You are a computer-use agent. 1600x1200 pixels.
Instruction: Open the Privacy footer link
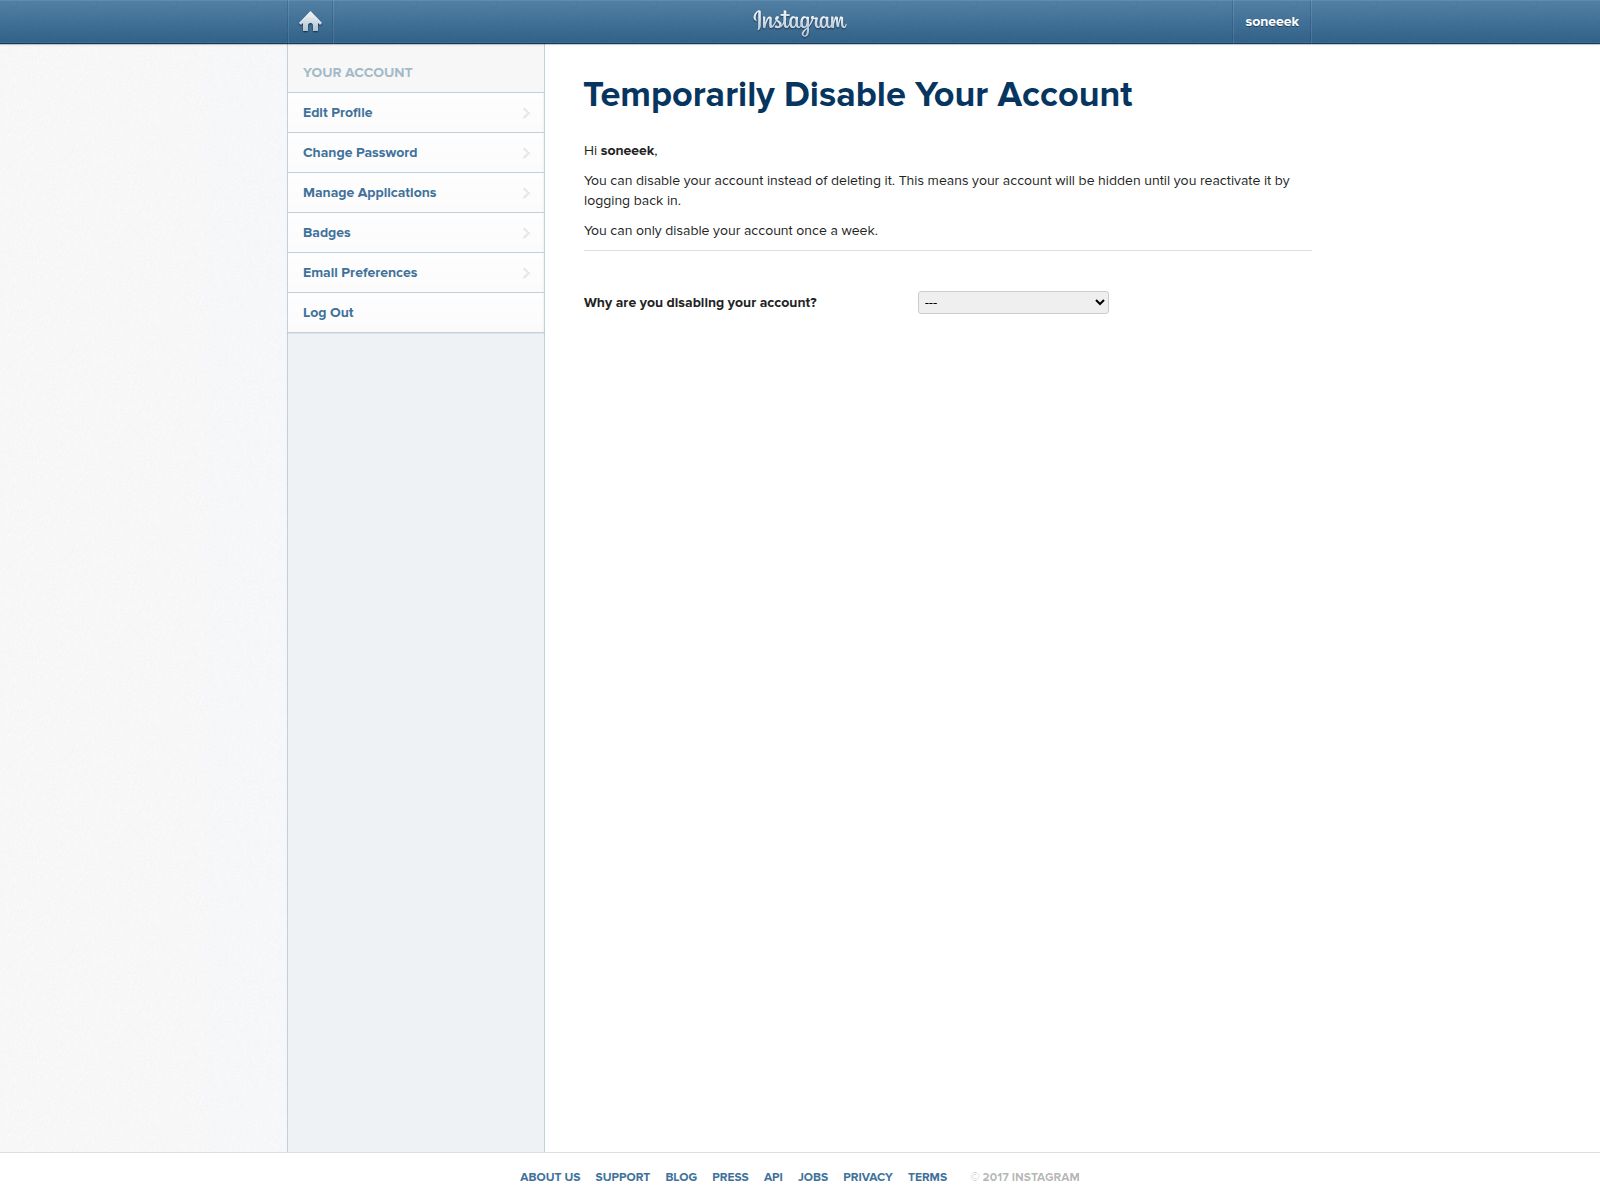click(x=868, y=1177)
